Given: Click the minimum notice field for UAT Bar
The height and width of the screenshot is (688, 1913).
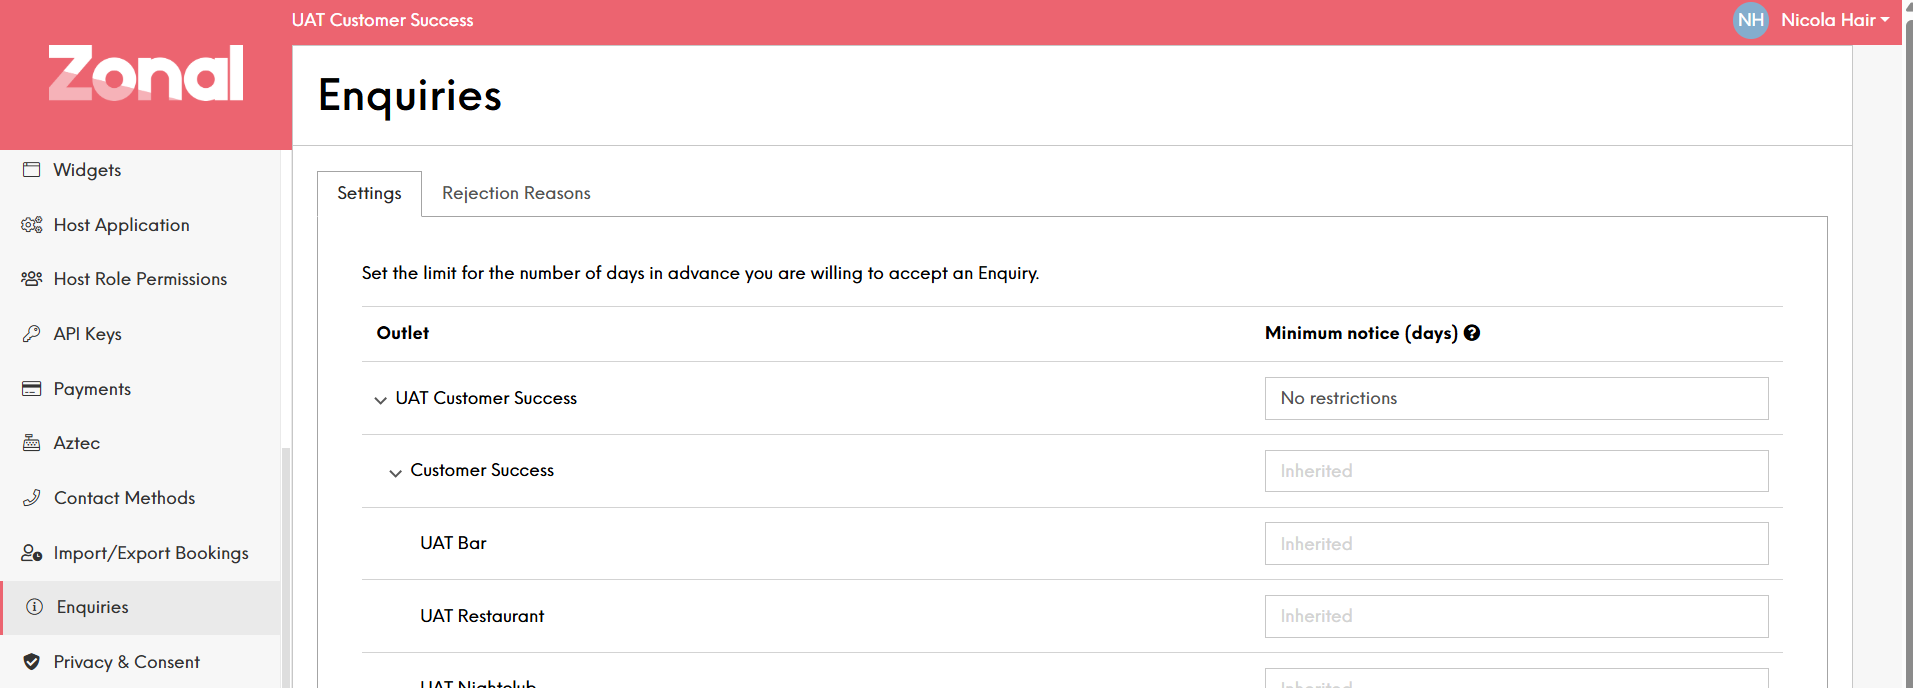Looking at the screenshot, I should 1515,544.
